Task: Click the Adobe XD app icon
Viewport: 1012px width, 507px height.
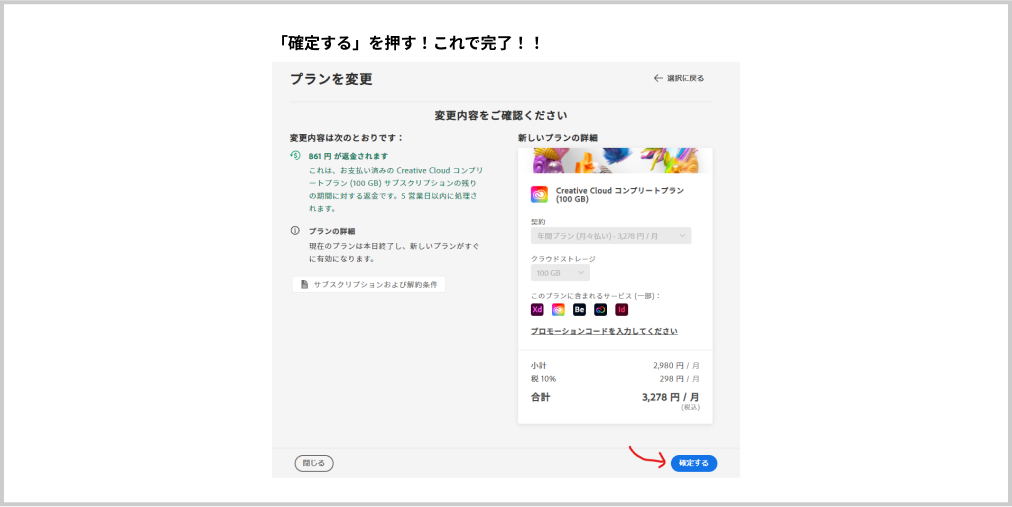Action: tap(537, 310)
